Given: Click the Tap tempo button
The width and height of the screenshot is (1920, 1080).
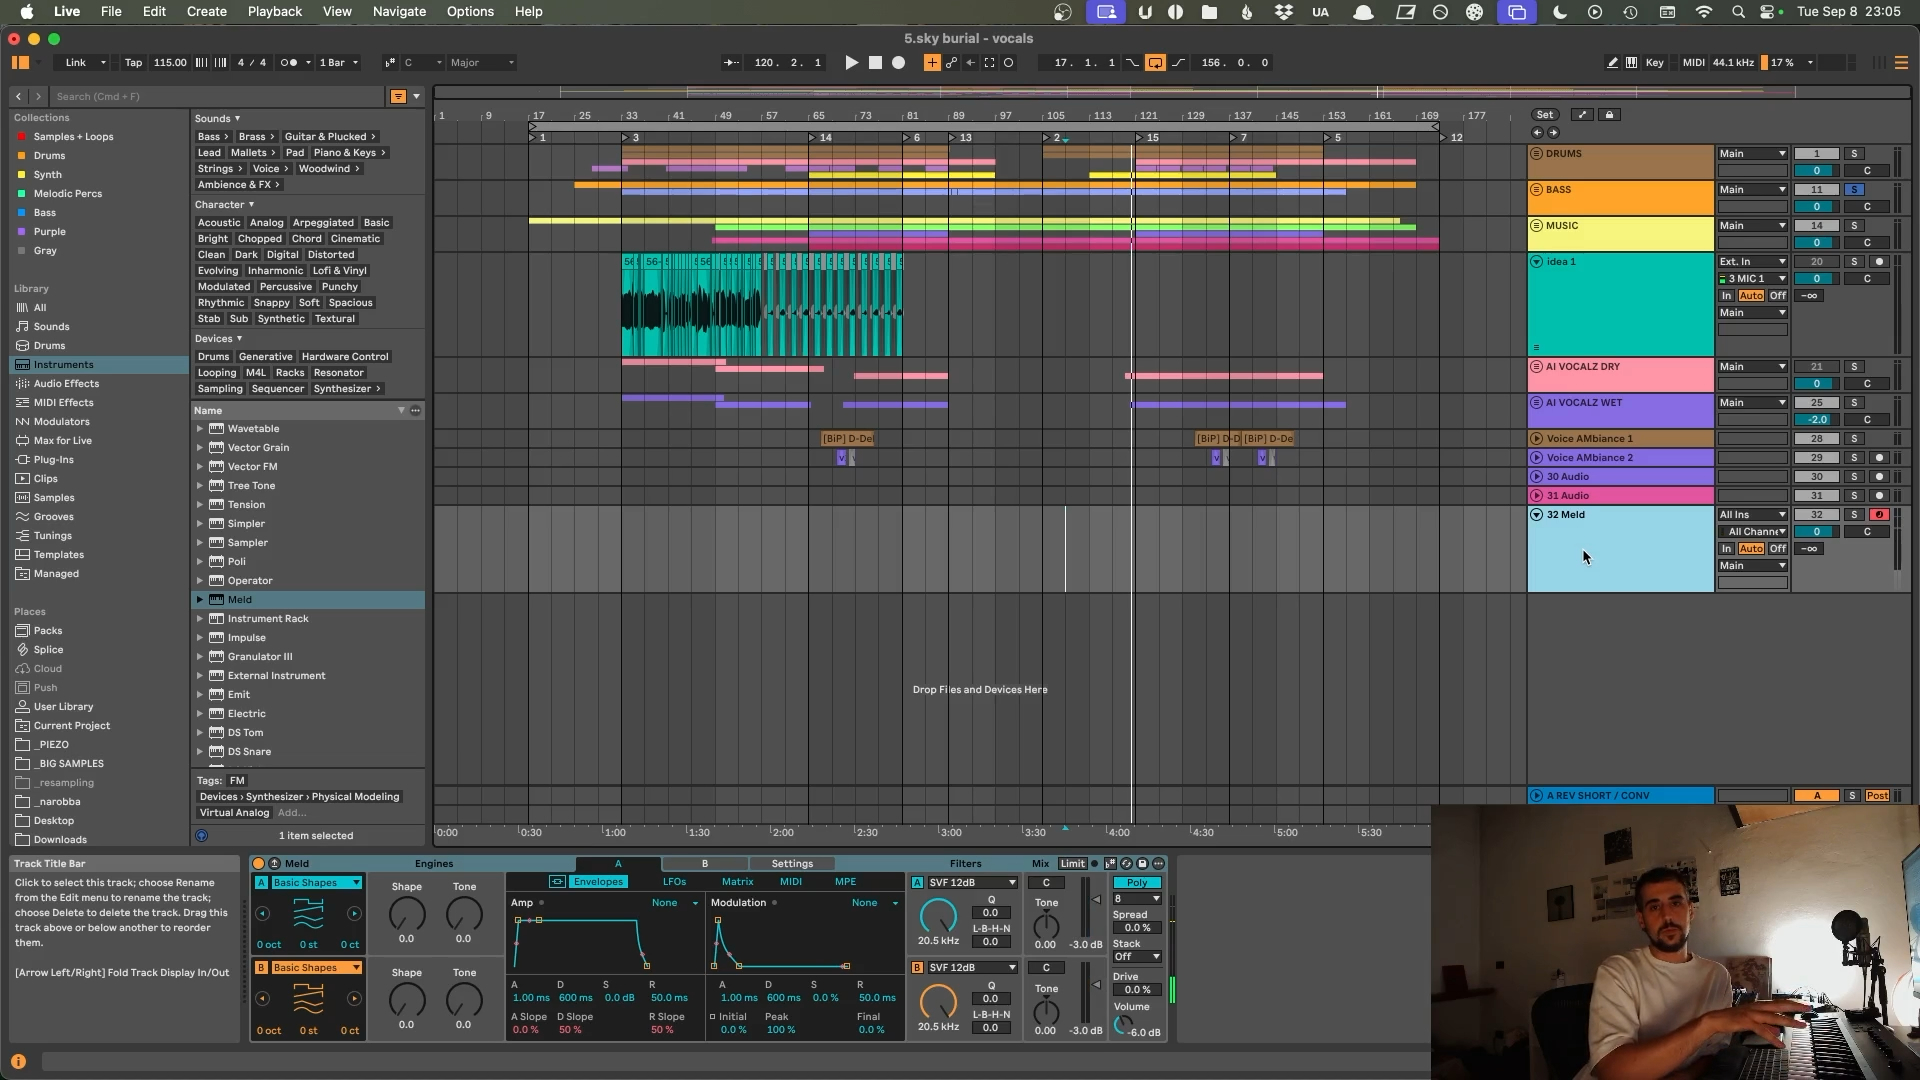Looking at the screenshot, I should (133, 62).
